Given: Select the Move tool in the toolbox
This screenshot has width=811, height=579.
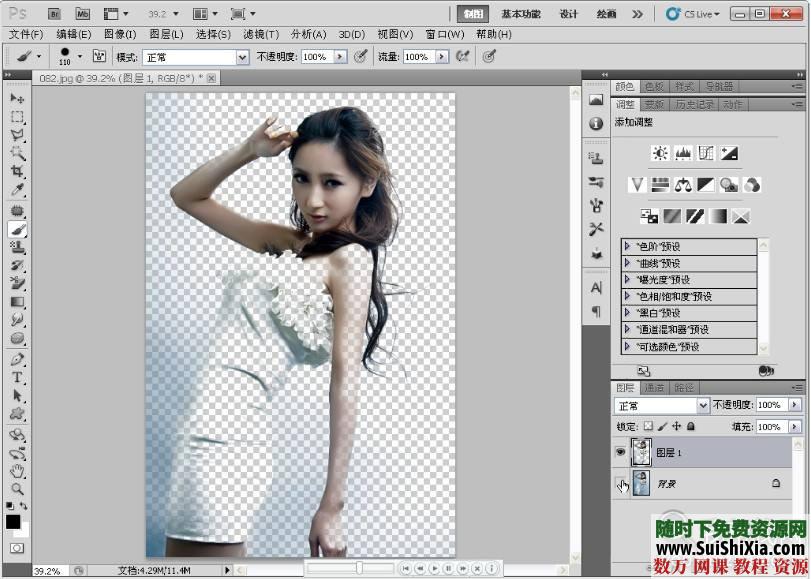Looking at the screenshot, I should (17, 98).
